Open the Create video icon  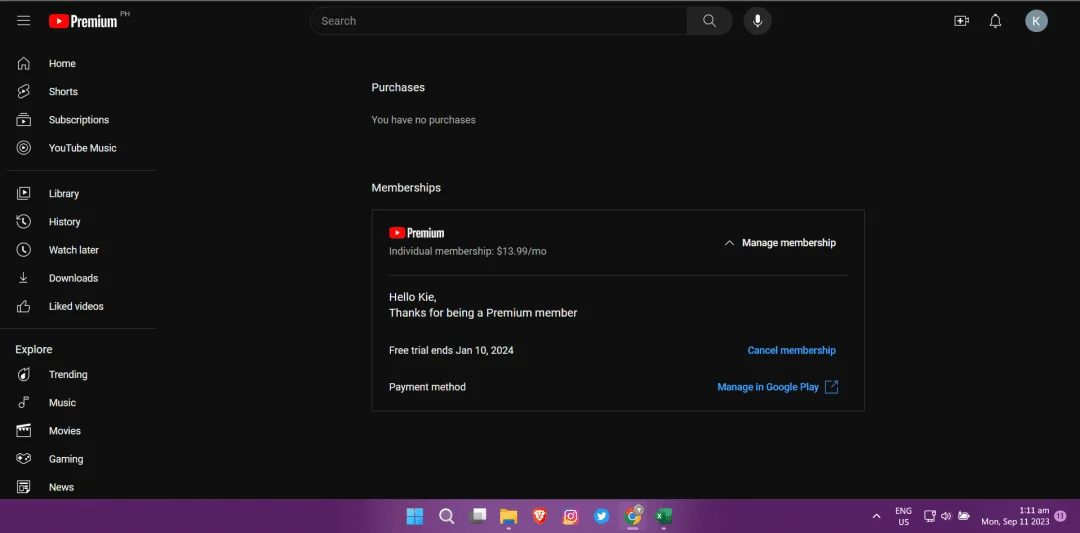(x=961, y=21)
